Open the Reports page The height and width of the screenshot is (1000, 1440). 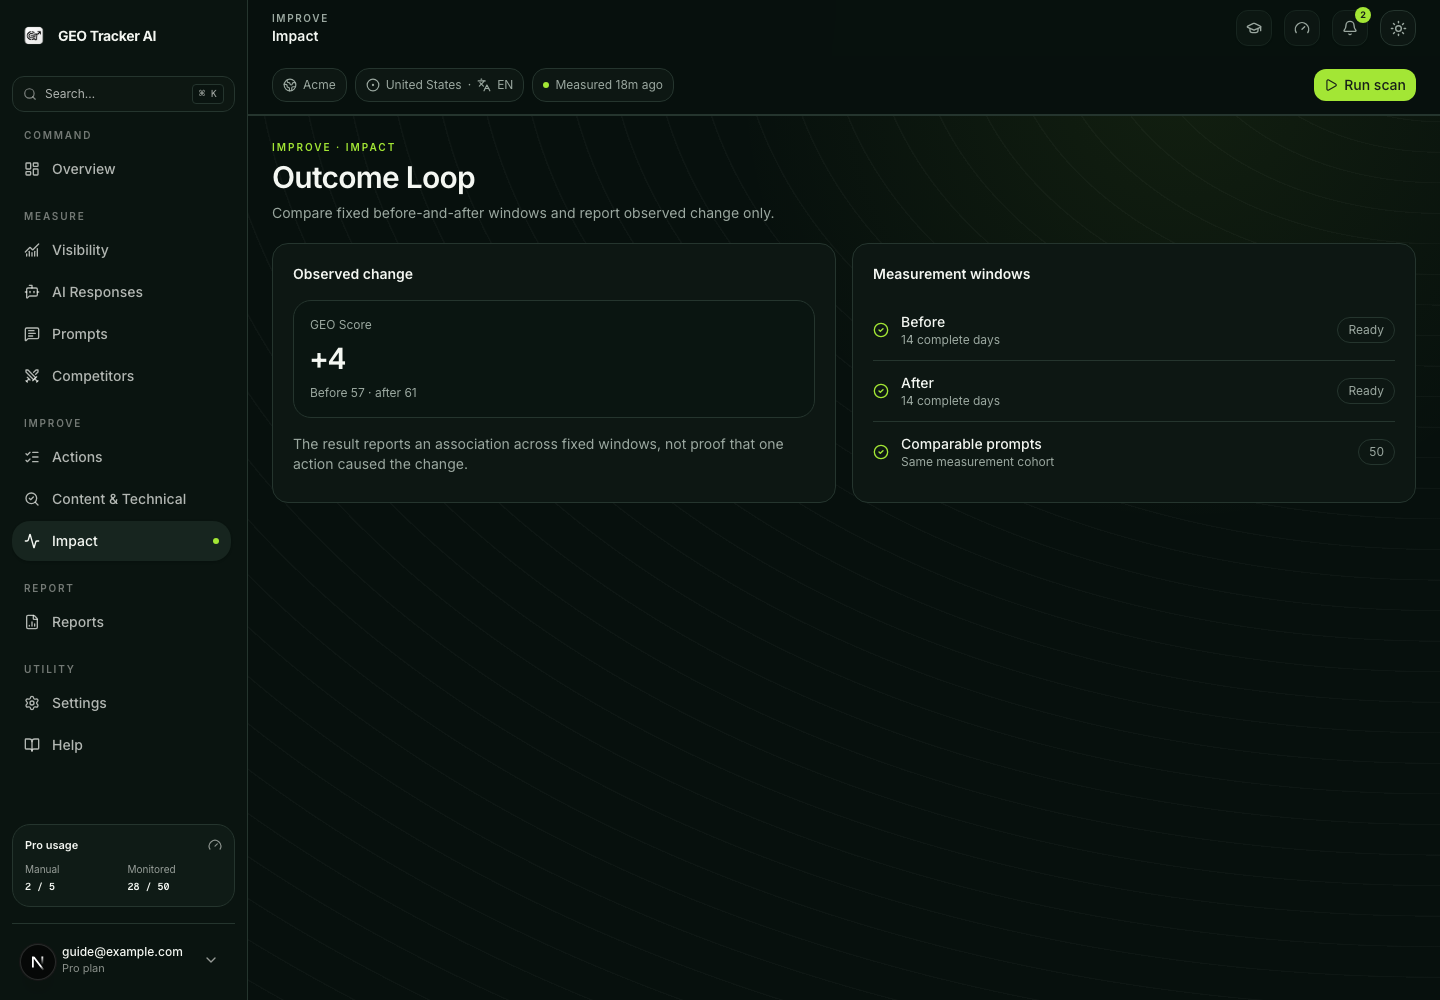point(121,622)
